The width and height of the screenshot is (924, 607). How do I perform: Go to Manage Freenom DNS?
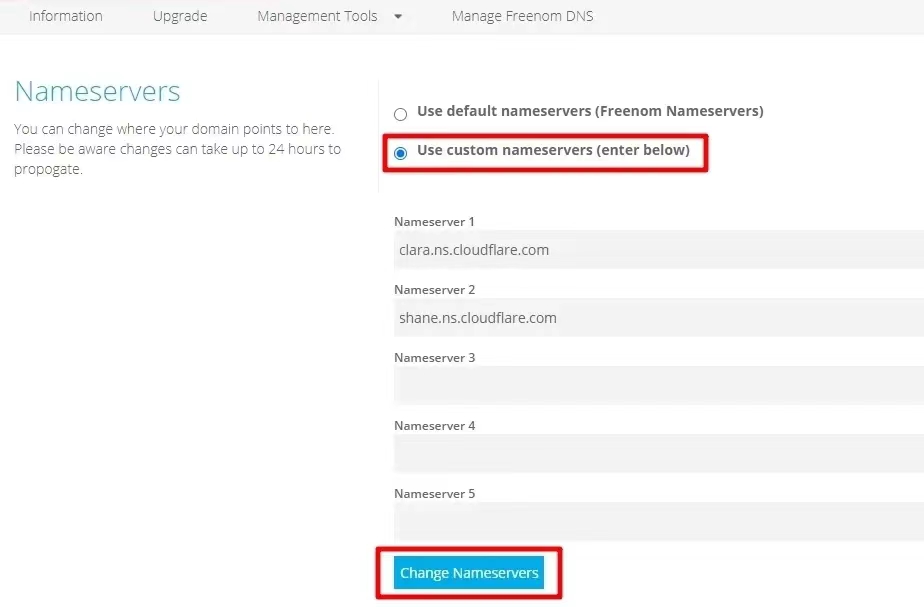(522, 16)
